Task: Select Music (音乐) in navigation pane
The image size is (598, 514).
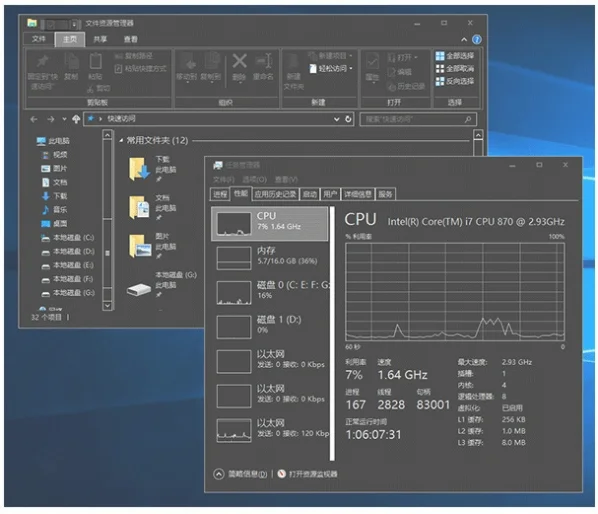Action: coord(55,210)
